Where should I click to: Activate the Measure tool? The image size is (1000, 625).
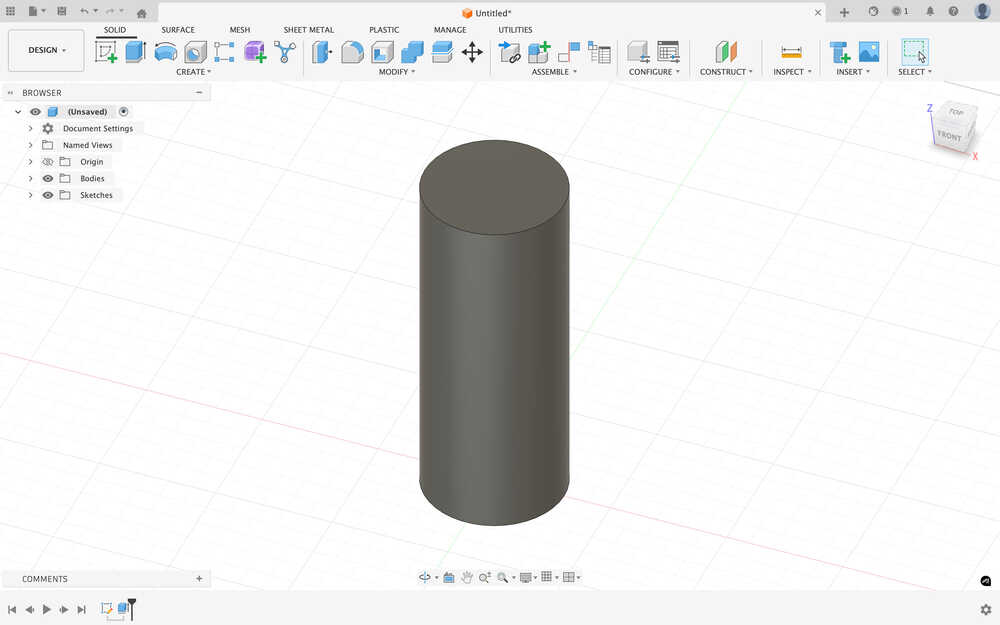coord(791,52)
